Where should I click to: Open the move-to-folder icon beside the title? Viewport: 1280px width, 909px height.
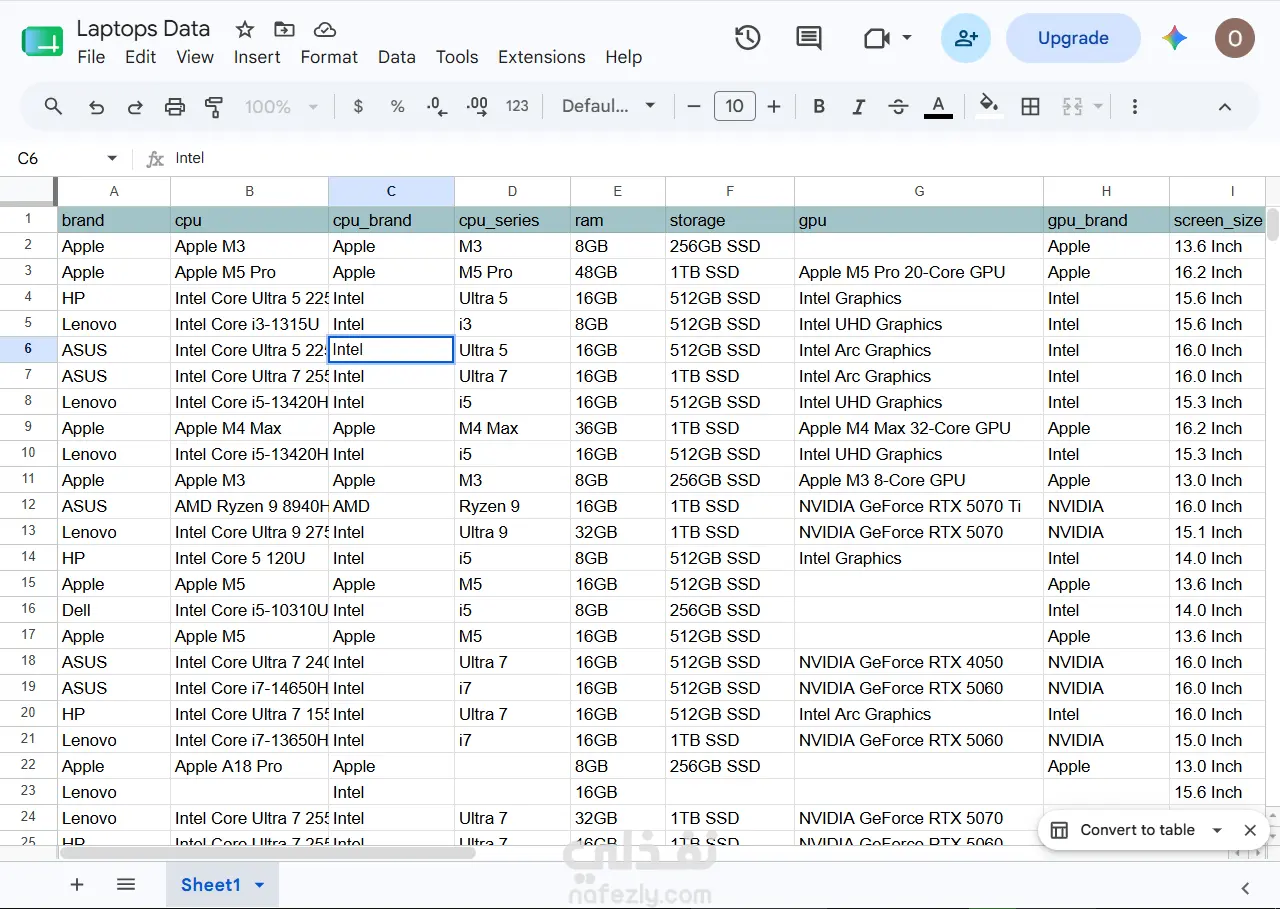pos(284,29)
